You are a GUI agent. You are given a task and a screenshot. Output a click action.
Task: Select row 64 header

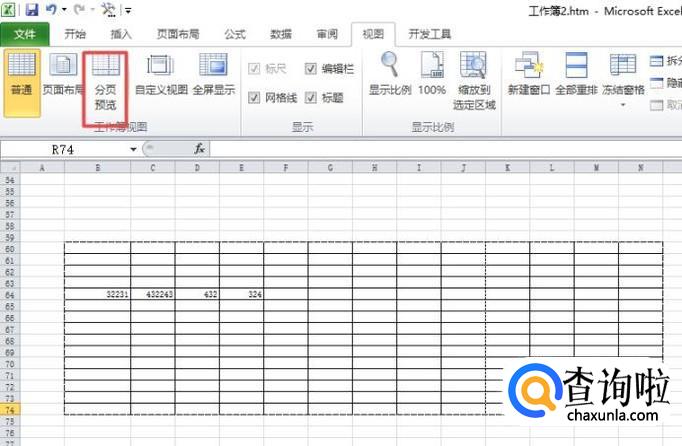10,295
